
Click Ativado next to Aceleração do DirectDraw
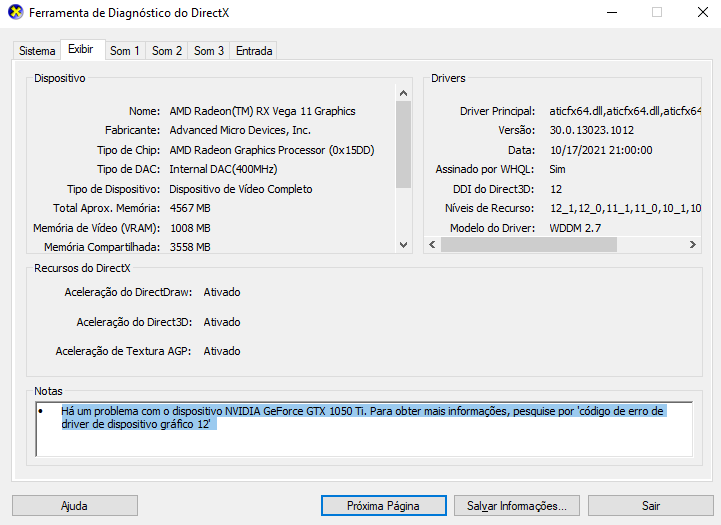click(222, 292)
